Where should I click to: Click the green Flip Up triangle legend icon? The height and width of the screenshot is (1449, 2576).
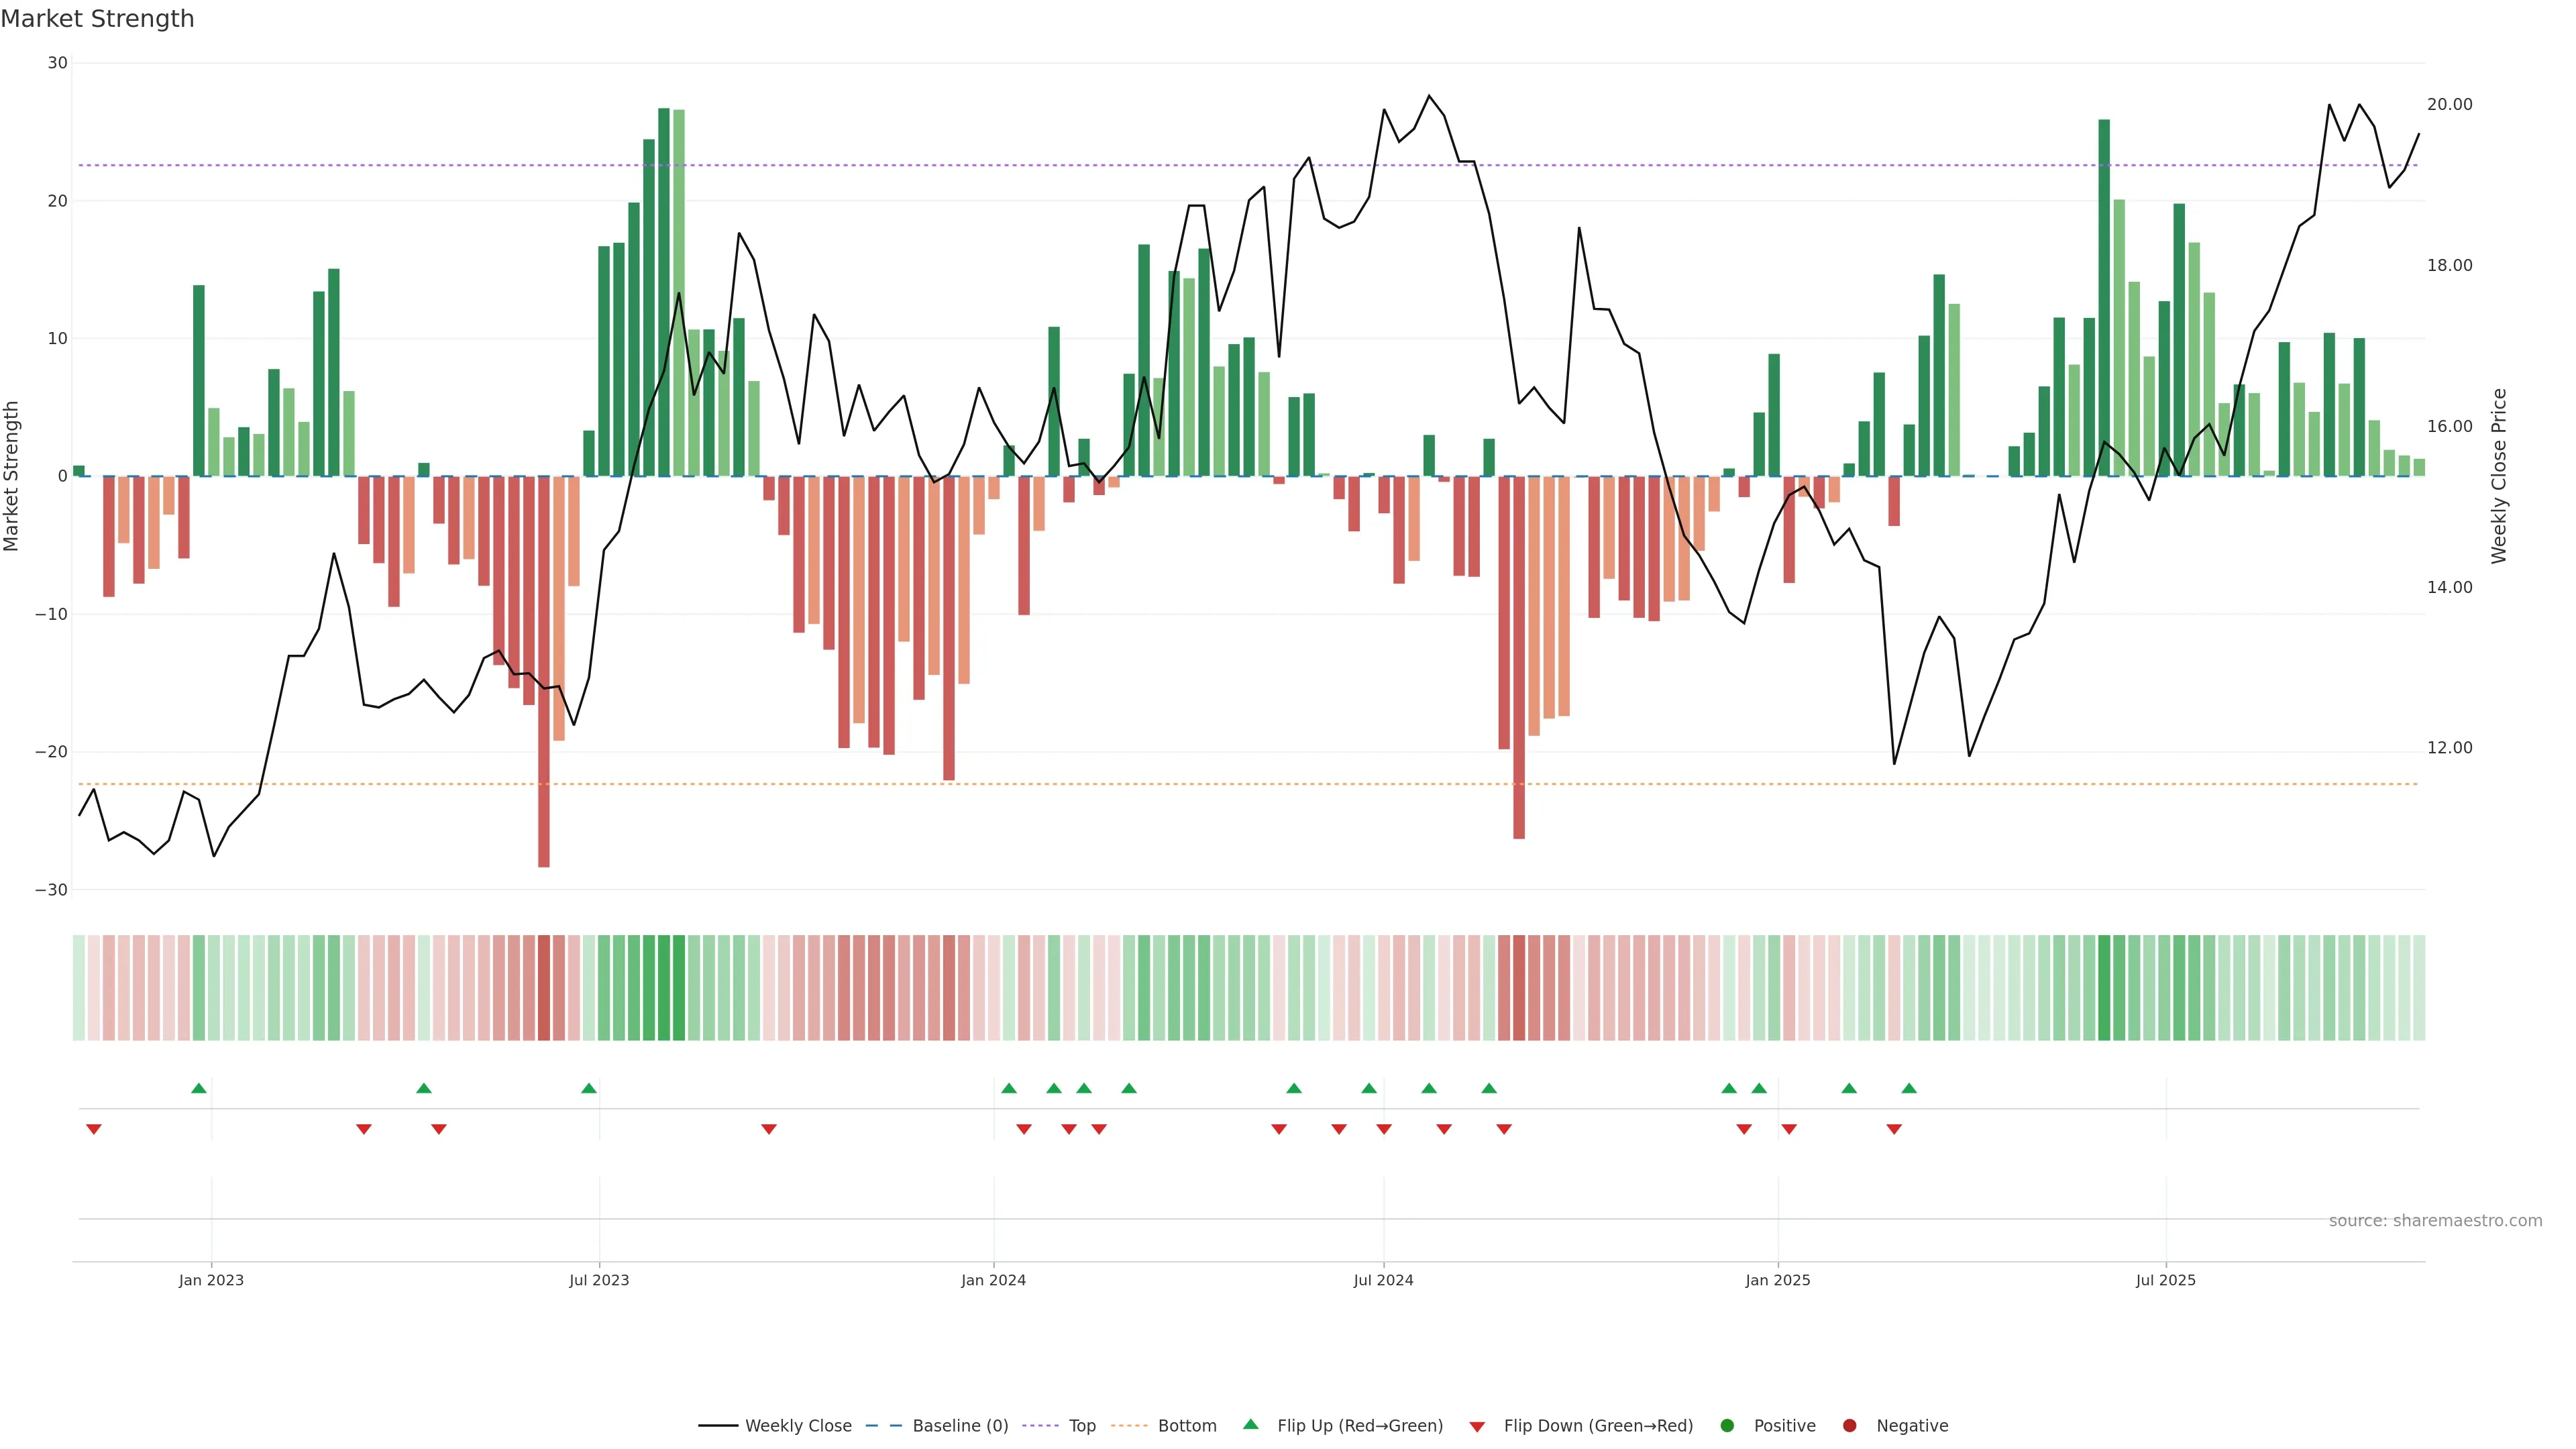pos(1250,1424)
